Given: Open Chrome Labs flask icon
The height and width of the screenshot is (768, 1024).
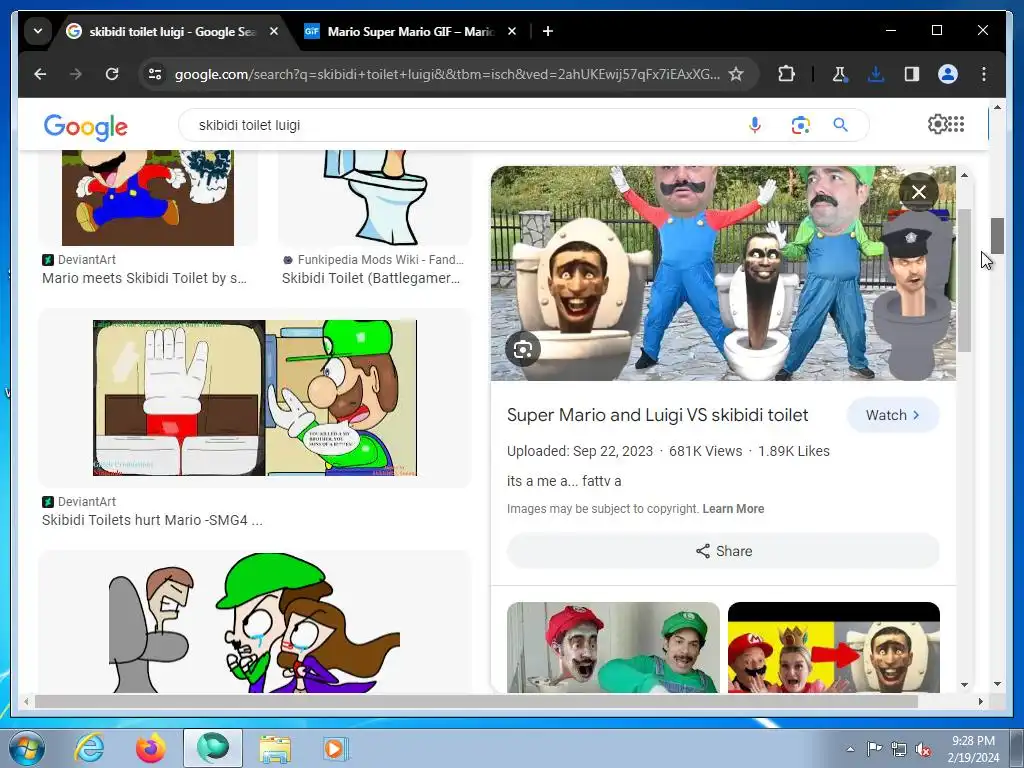Looking at the screenshot, I should [x=840, y=74].
